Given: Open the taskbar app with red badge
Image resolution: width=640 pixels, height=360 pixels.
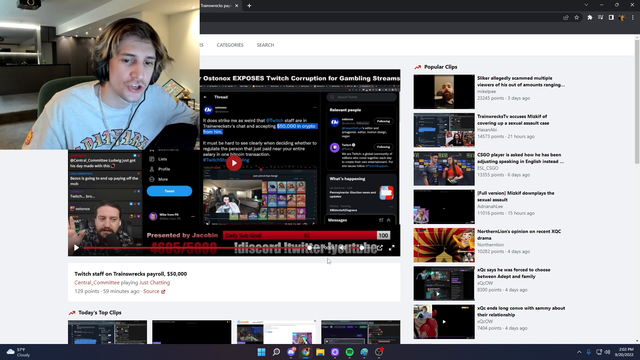Looking at the screenshot, I should point(379,352).
